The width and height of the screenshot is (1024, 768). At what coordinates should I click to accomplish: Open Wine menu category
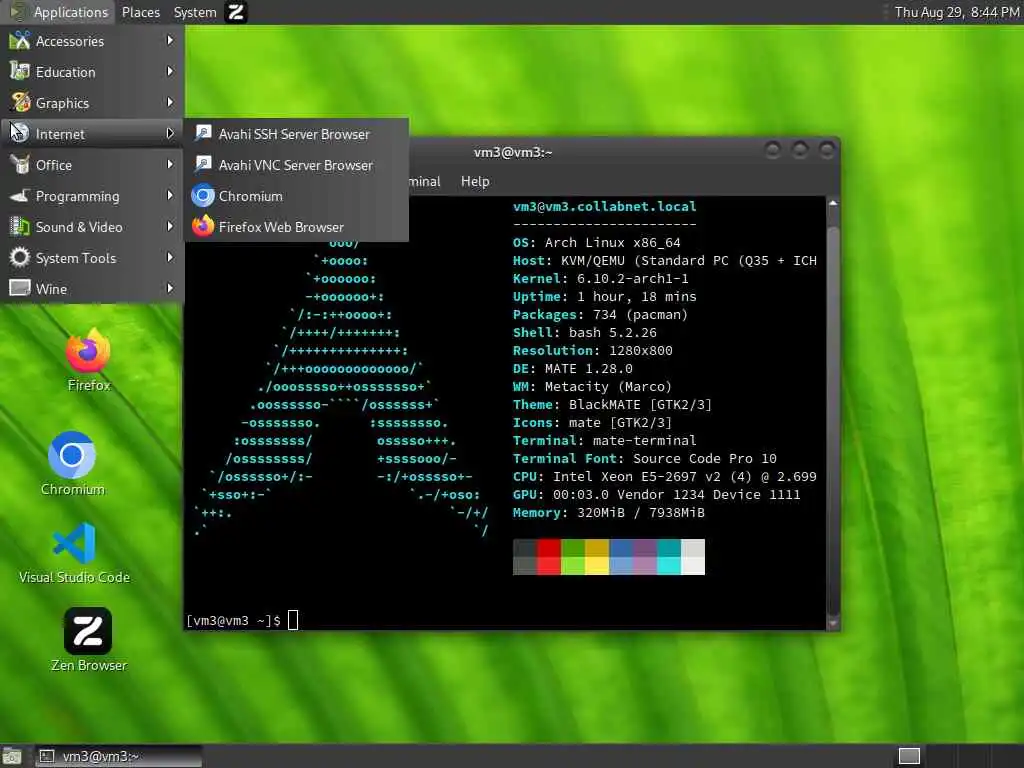(92, 289)
